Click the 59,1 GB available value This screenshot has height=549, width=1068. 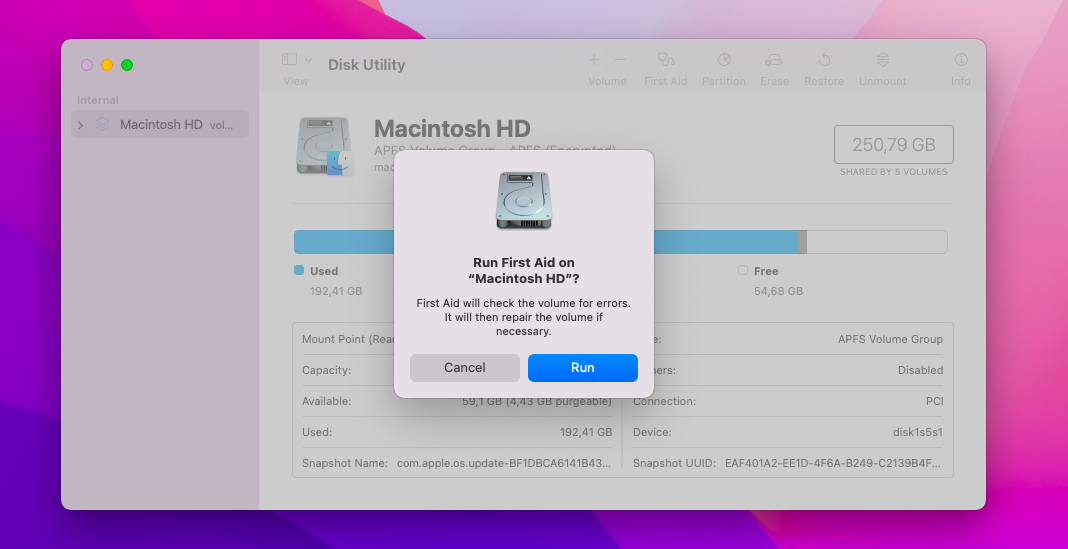pos(537,402)
